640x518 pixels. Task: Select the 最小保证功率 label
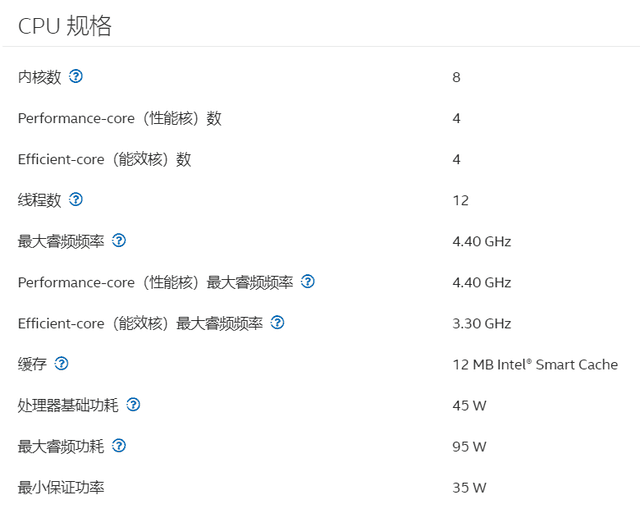(x=61, y=487)
